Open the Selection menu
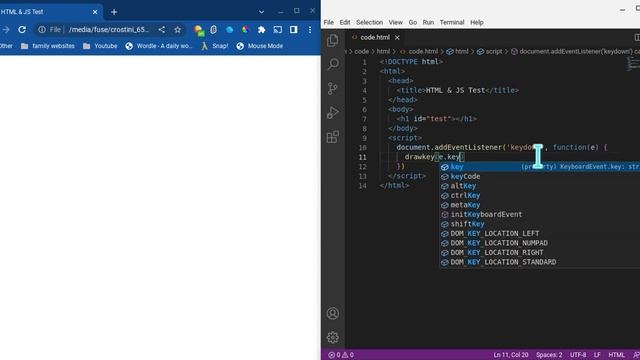Screen dimensions: 640x360 click(x=369, y=22)
